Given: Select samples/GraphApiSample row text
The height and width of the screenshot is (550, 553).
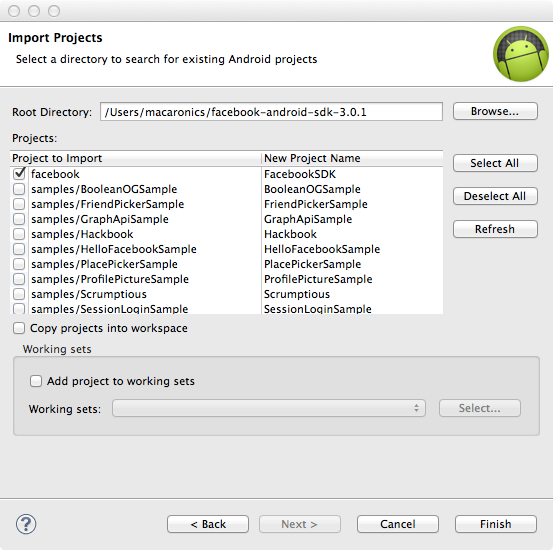Looking at the screenshot, I should (100, 219).
